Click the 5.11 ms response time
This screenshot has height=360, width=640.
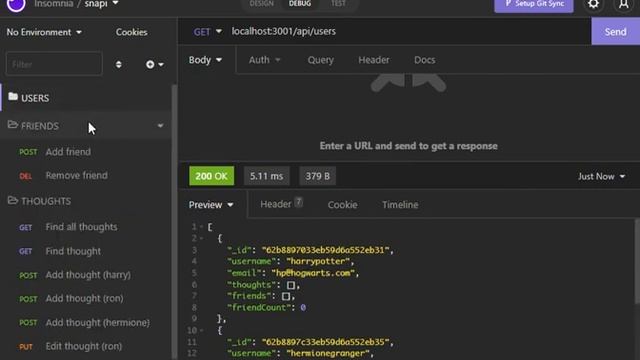267,176
